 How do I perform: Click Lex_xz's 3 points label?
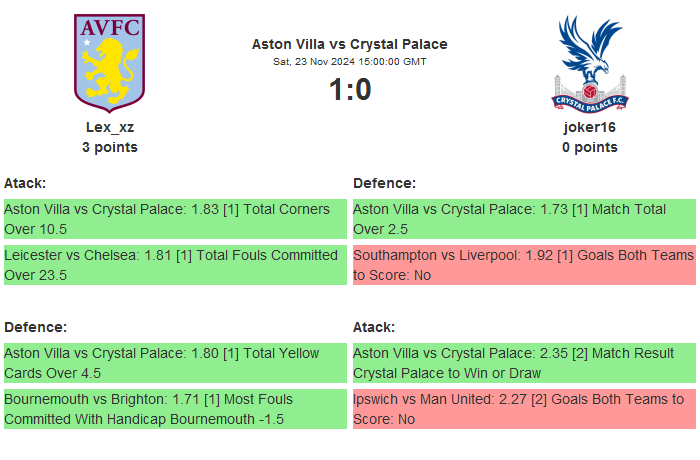(110, 147)
